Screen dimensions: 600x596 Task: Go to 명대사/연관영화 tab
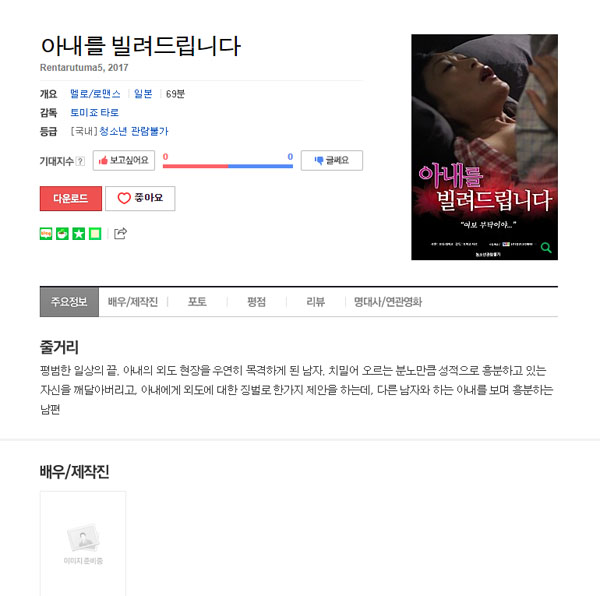388,302
